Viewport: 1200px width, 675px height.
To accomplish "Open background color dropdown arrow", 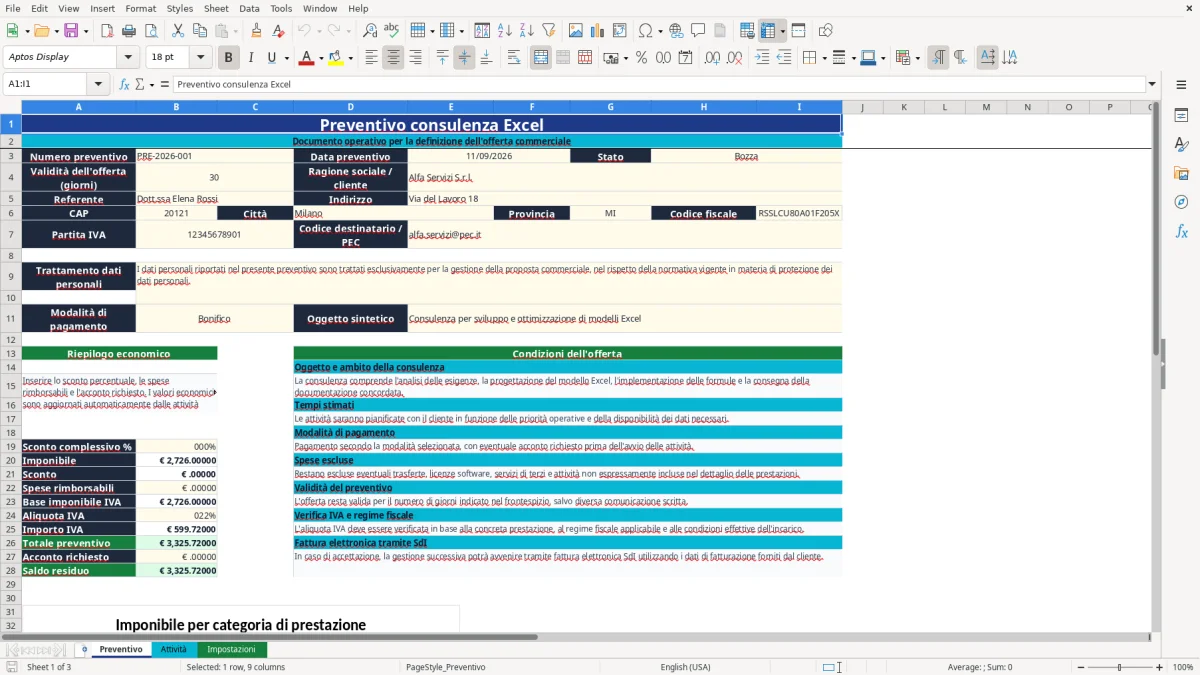I will [349, 58].
